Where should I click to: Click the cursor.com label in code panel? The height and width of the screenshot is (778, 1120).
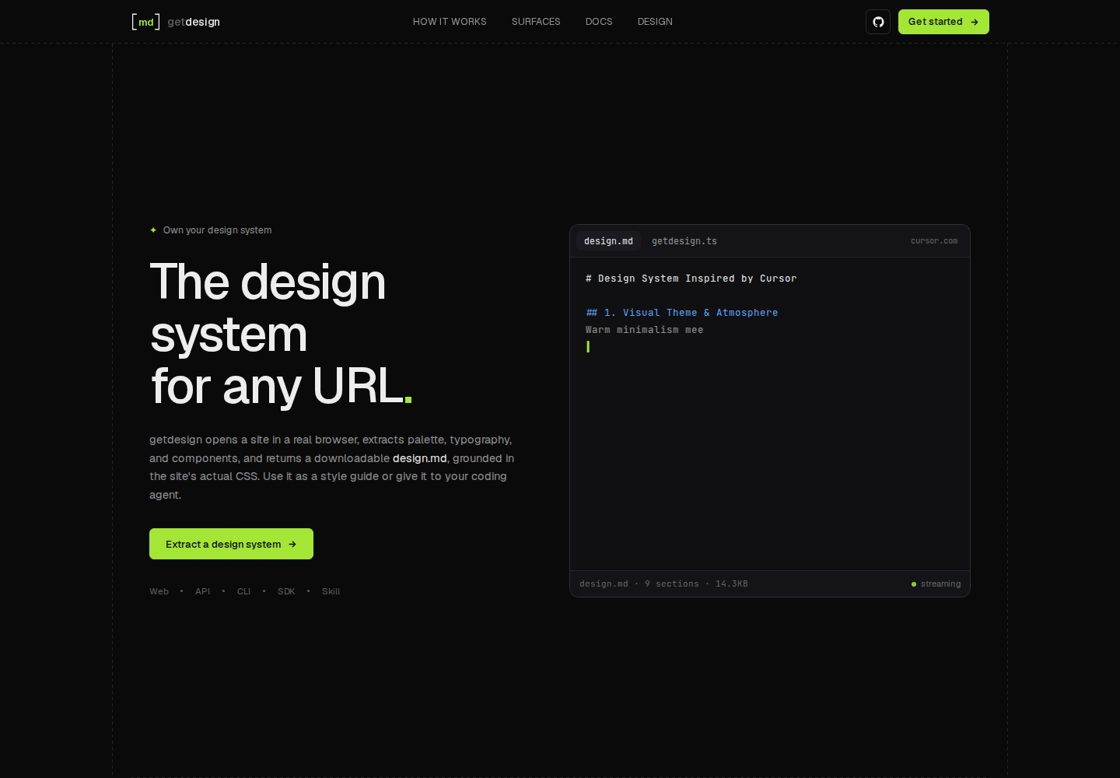click(x=934, y=241)
